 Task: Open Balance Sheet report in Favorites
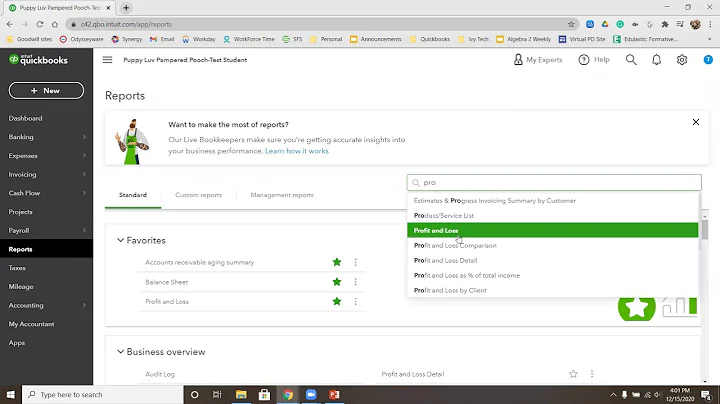point(167,282)
